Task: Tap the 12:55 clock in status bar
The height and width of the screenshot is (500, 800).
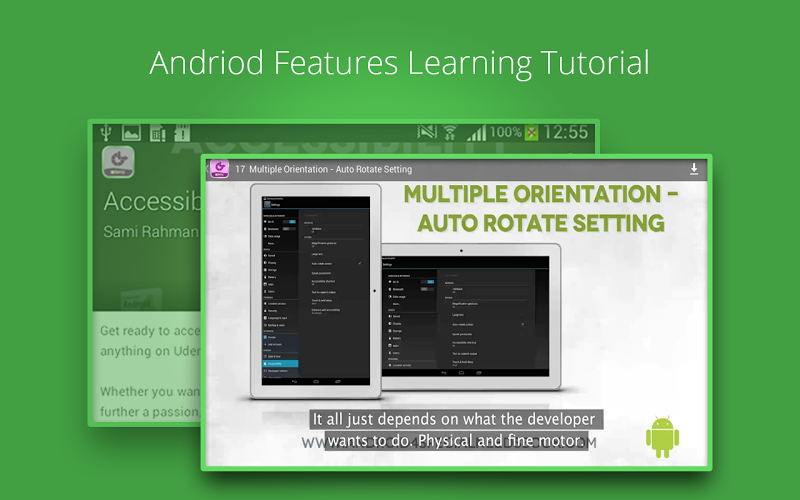Action: tap(566, 133)
